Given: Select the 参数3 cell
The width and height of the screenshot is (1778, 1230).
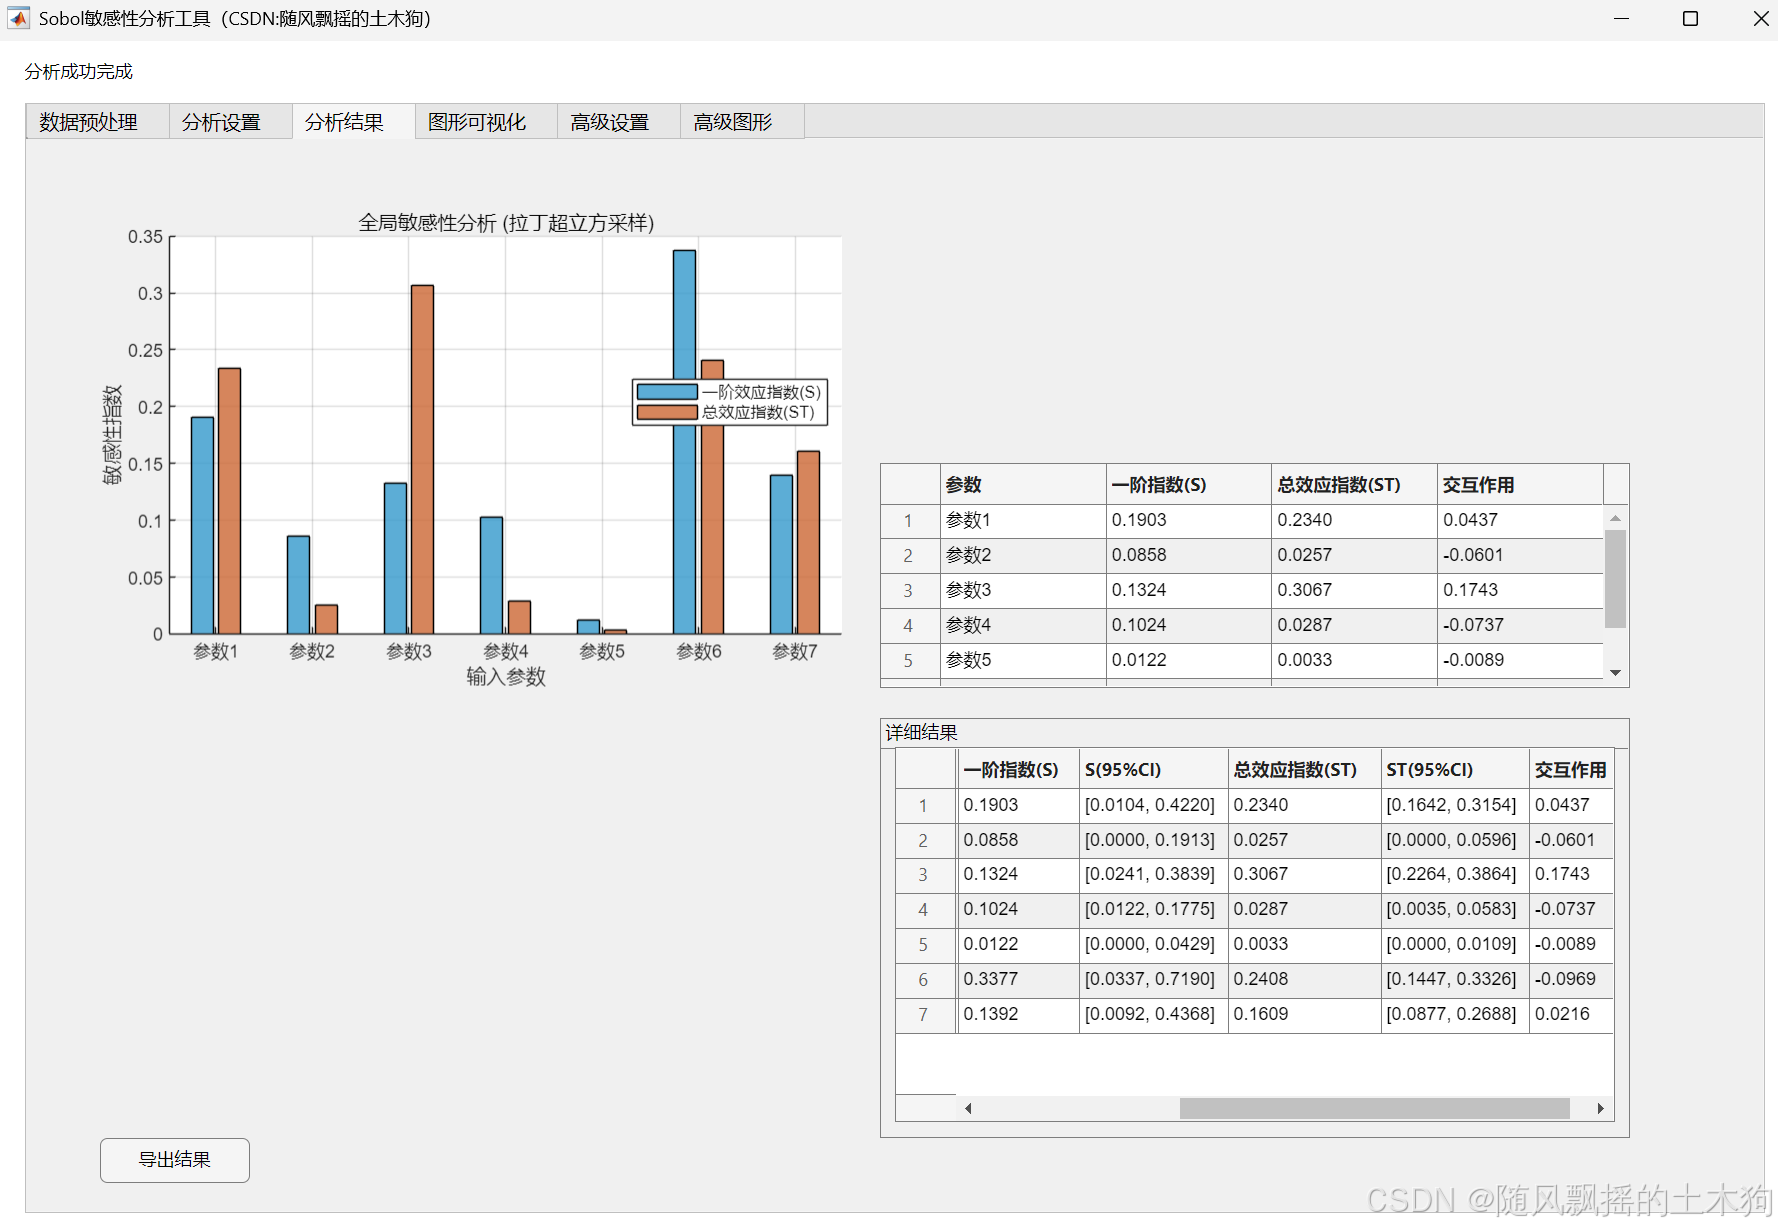Looking at the screenshot, I should pyautogui.click(x=1023, y=591).
